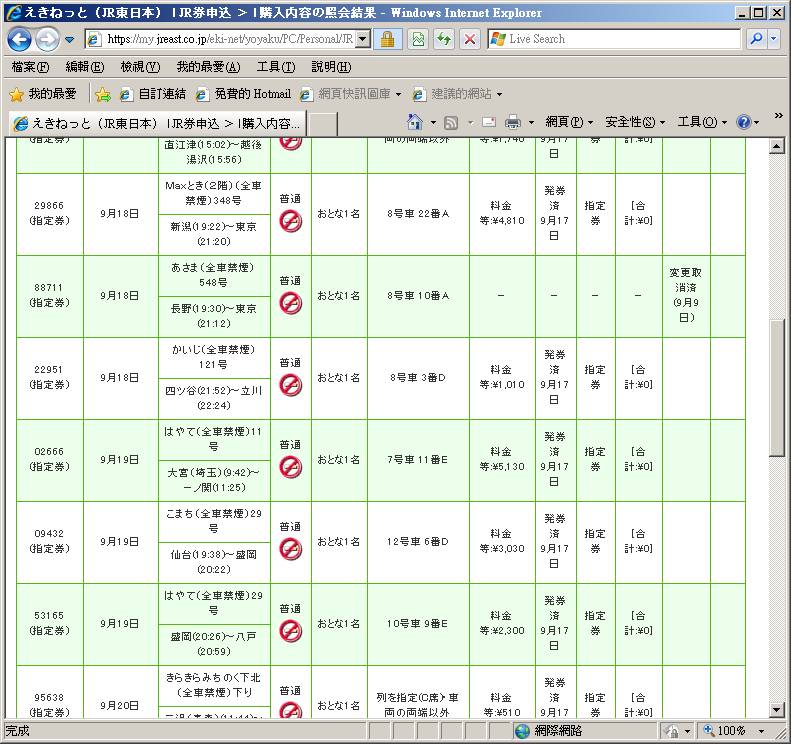Click reservation number 29866

tap(49, 206)
